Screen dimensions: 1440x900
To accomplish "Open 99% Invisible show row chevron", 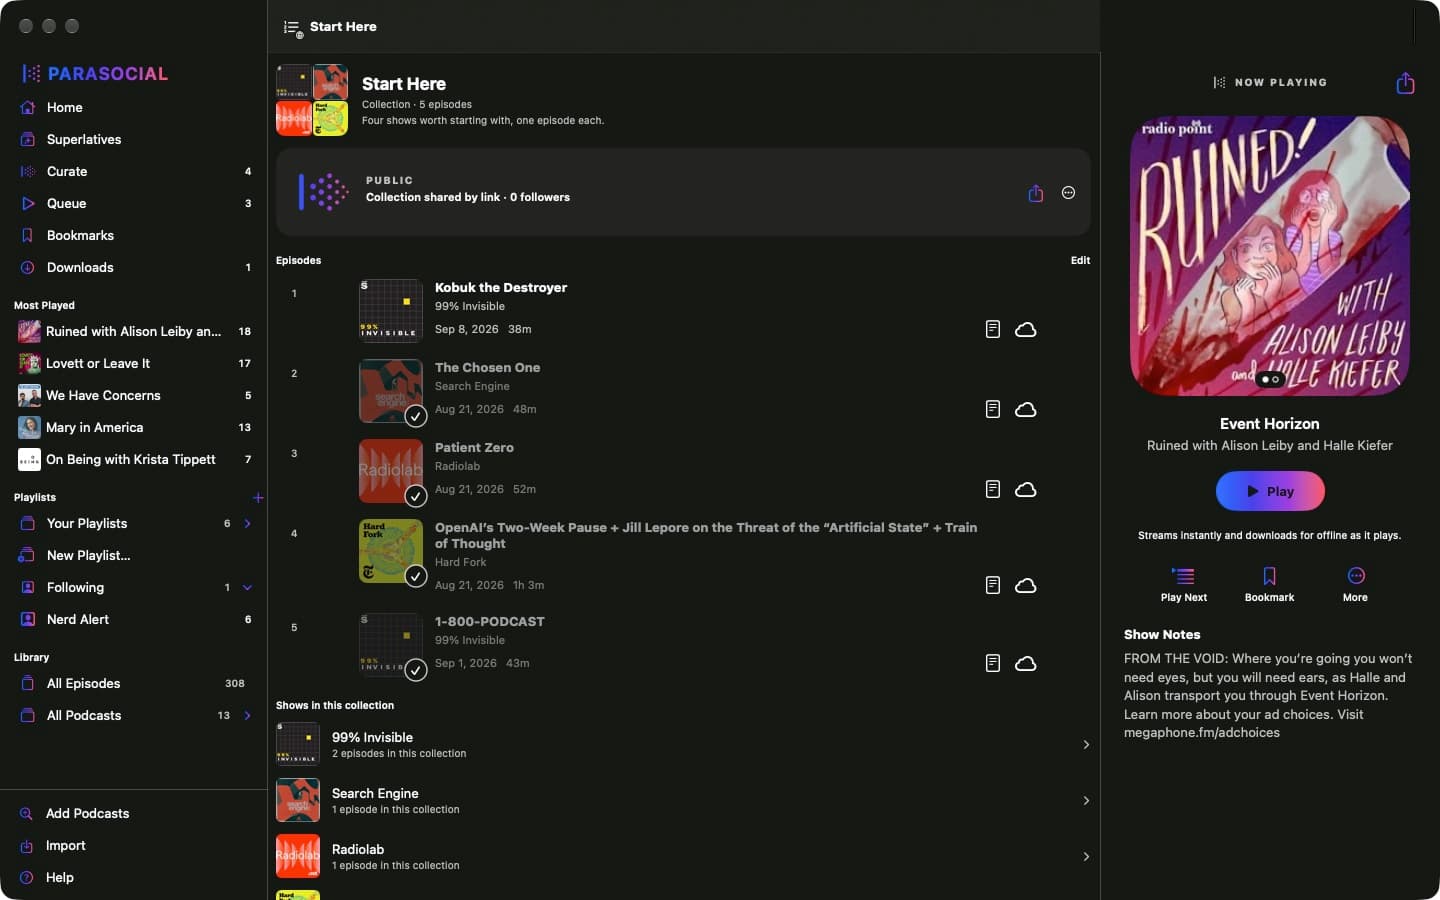I will point(1086,745).
